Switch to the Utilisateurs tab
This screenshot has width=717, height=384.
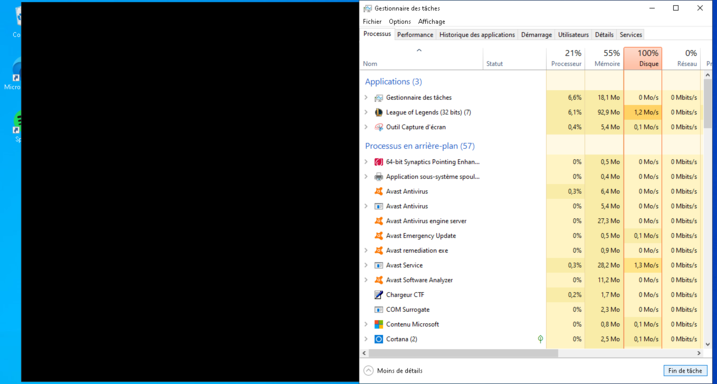(573, 35)
